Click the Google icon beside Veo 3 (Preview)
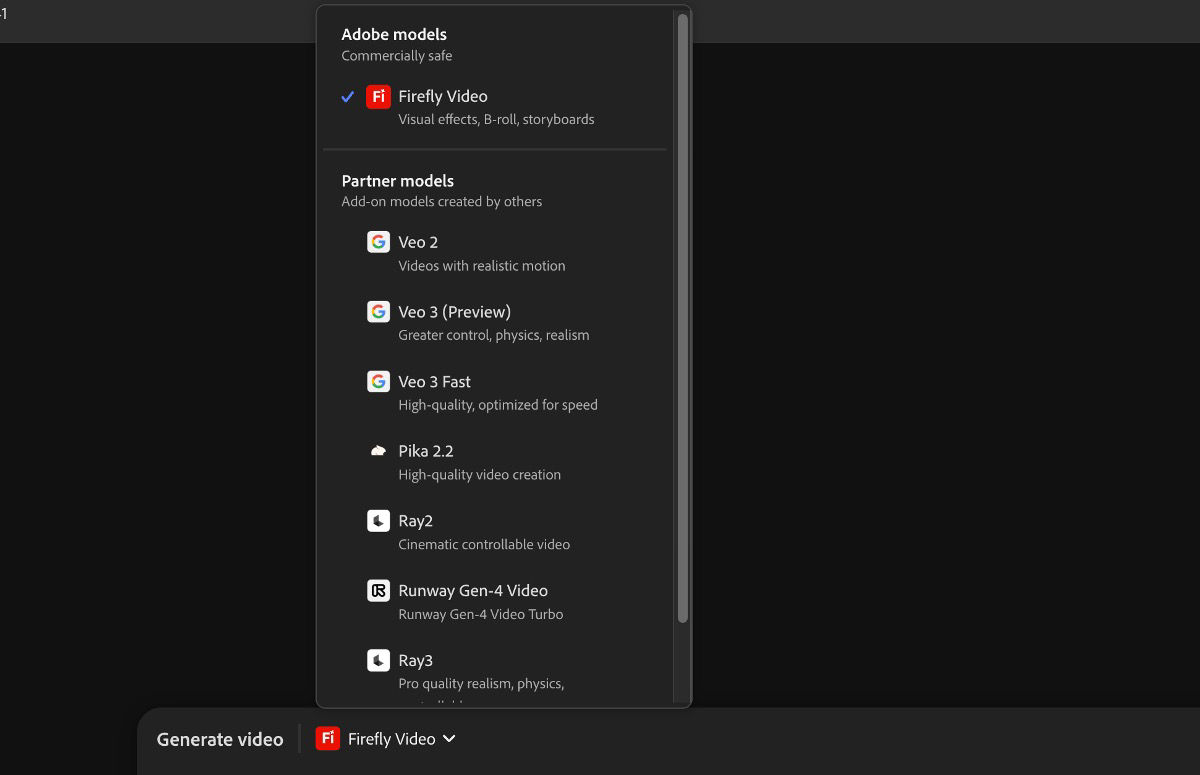The image size is (1200, 775). pos(378,312)
